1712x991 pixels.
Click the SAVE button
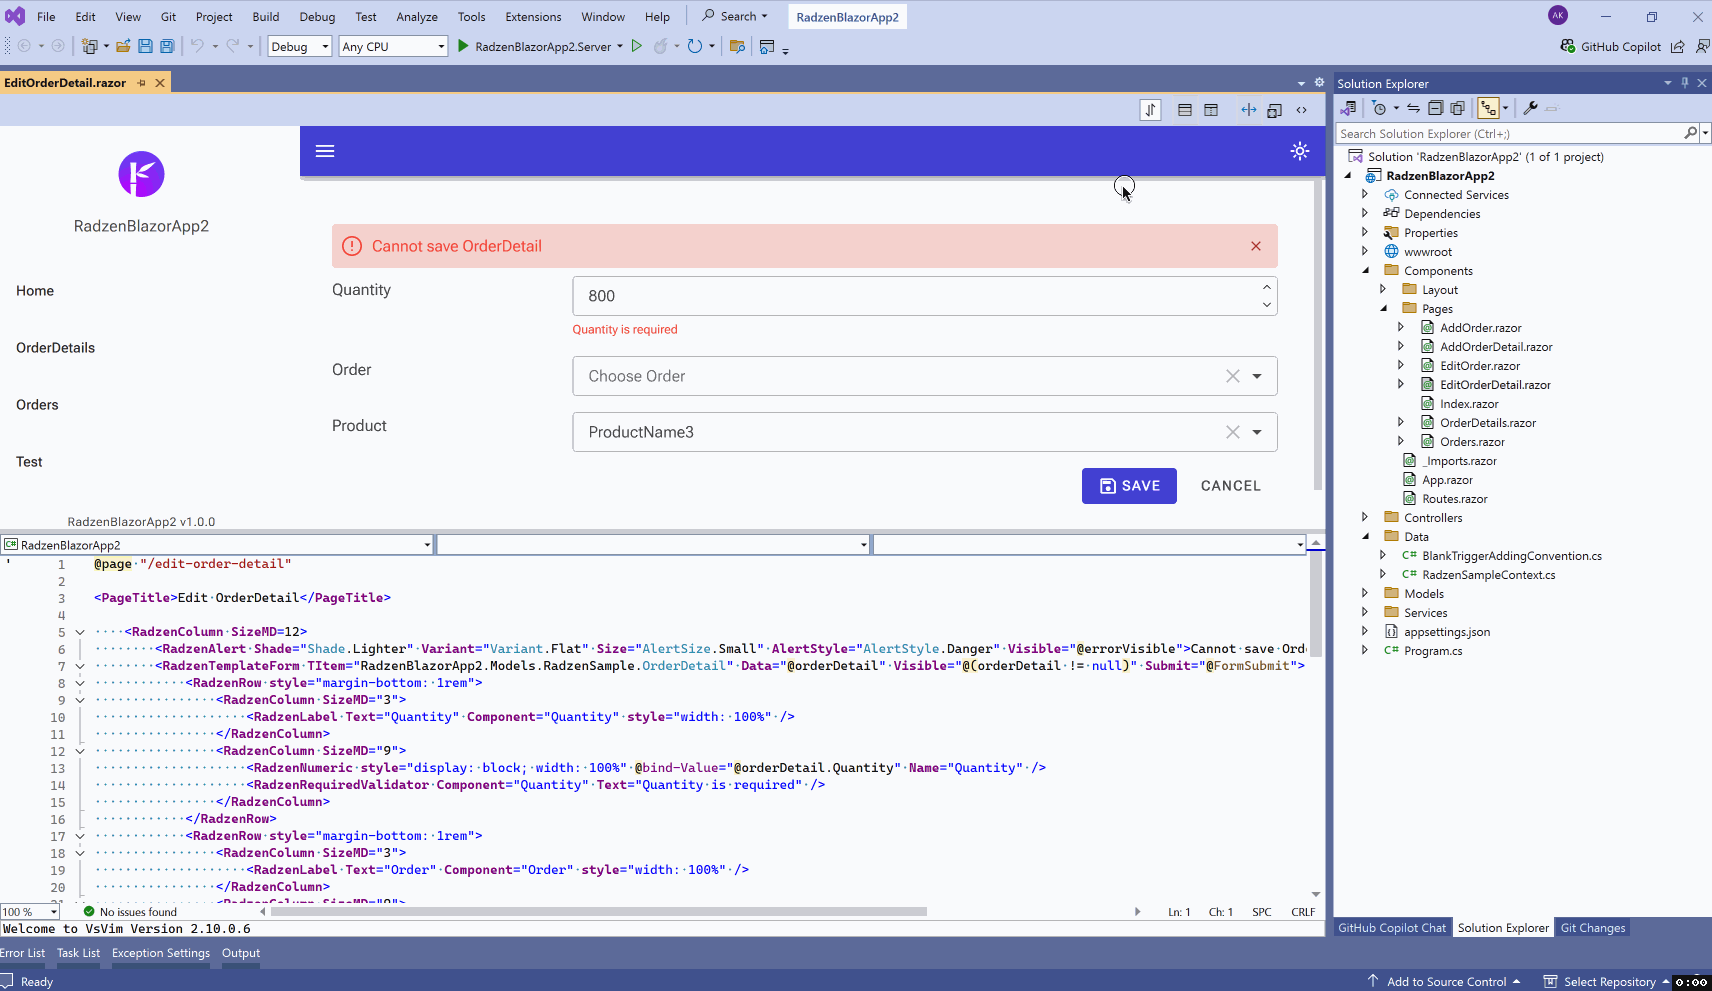point(1129,486)
